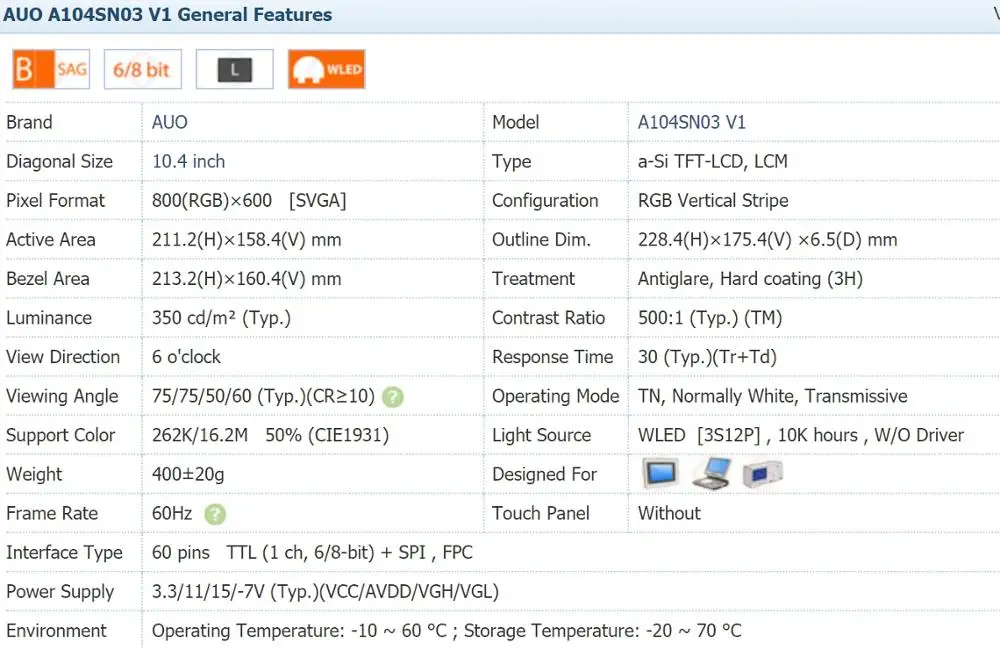This screenshot has width=1000, height=649.
Task: Open the A104SN03 V1 model link
Action: pyautogui.click(x=691, y=122)
